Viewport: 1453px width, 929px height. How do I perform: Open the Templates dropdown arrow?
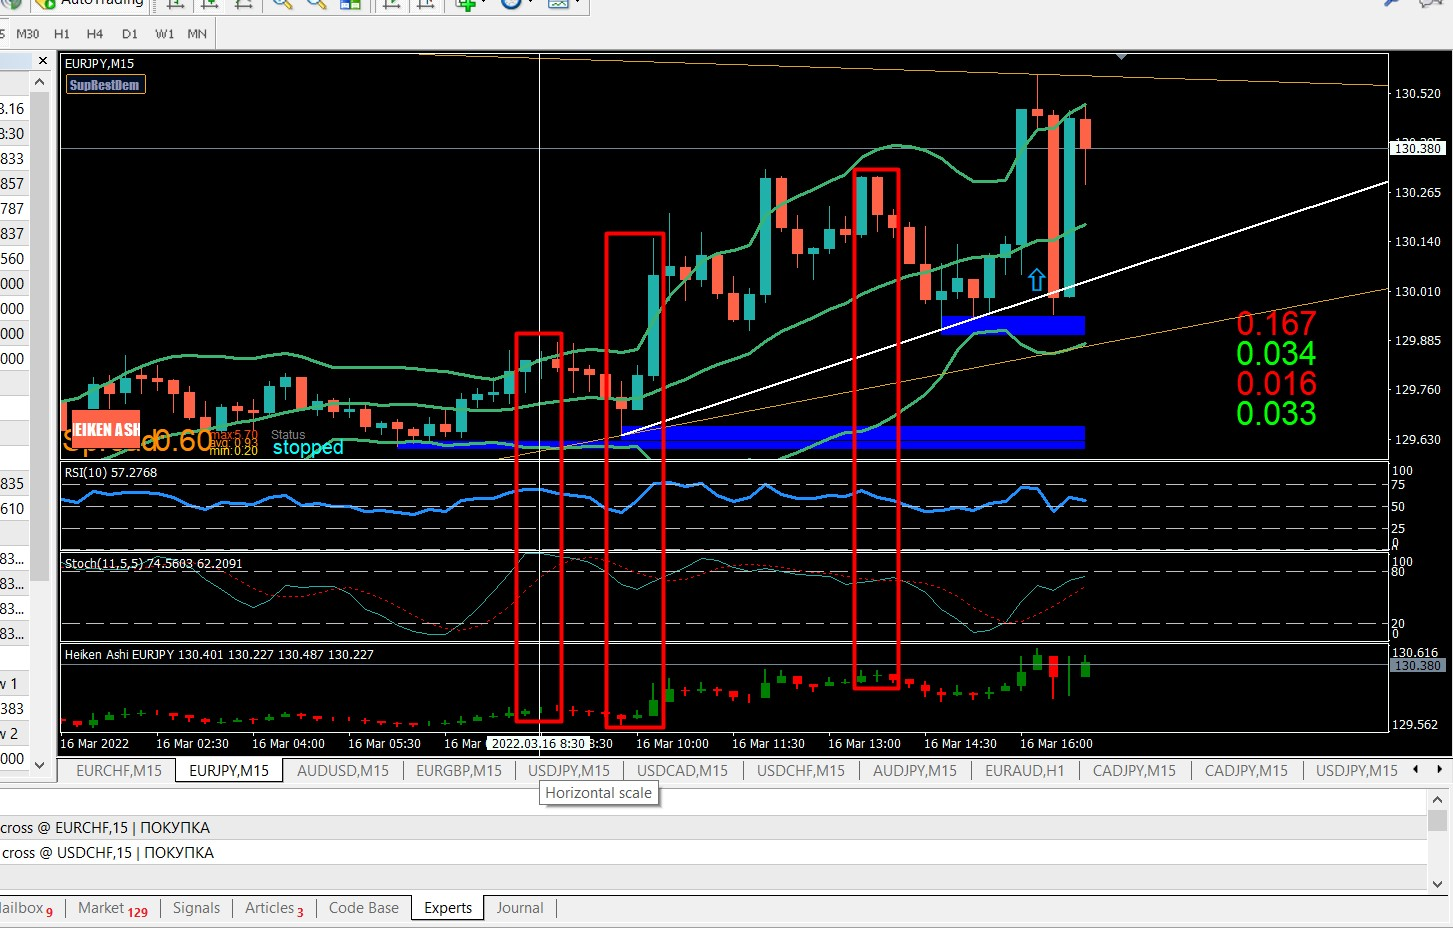575,5
